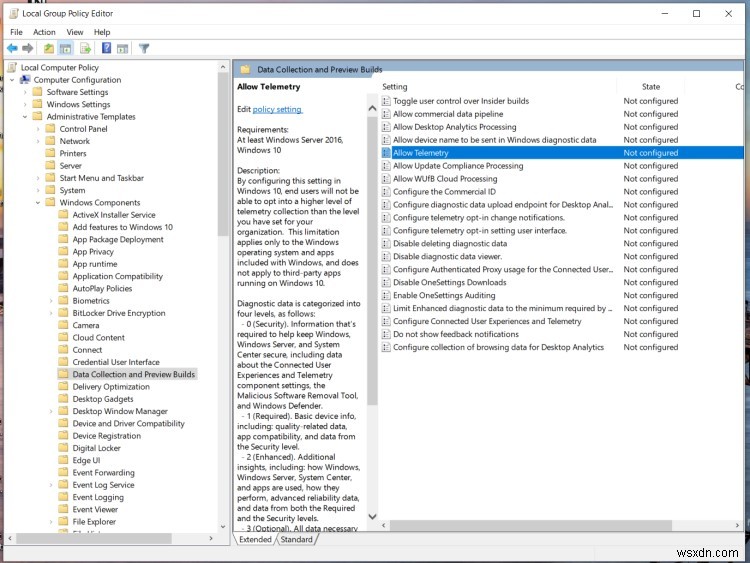The image size is (750, 563).
Task: Select the Event Viewer tree item
Action: 95,509
